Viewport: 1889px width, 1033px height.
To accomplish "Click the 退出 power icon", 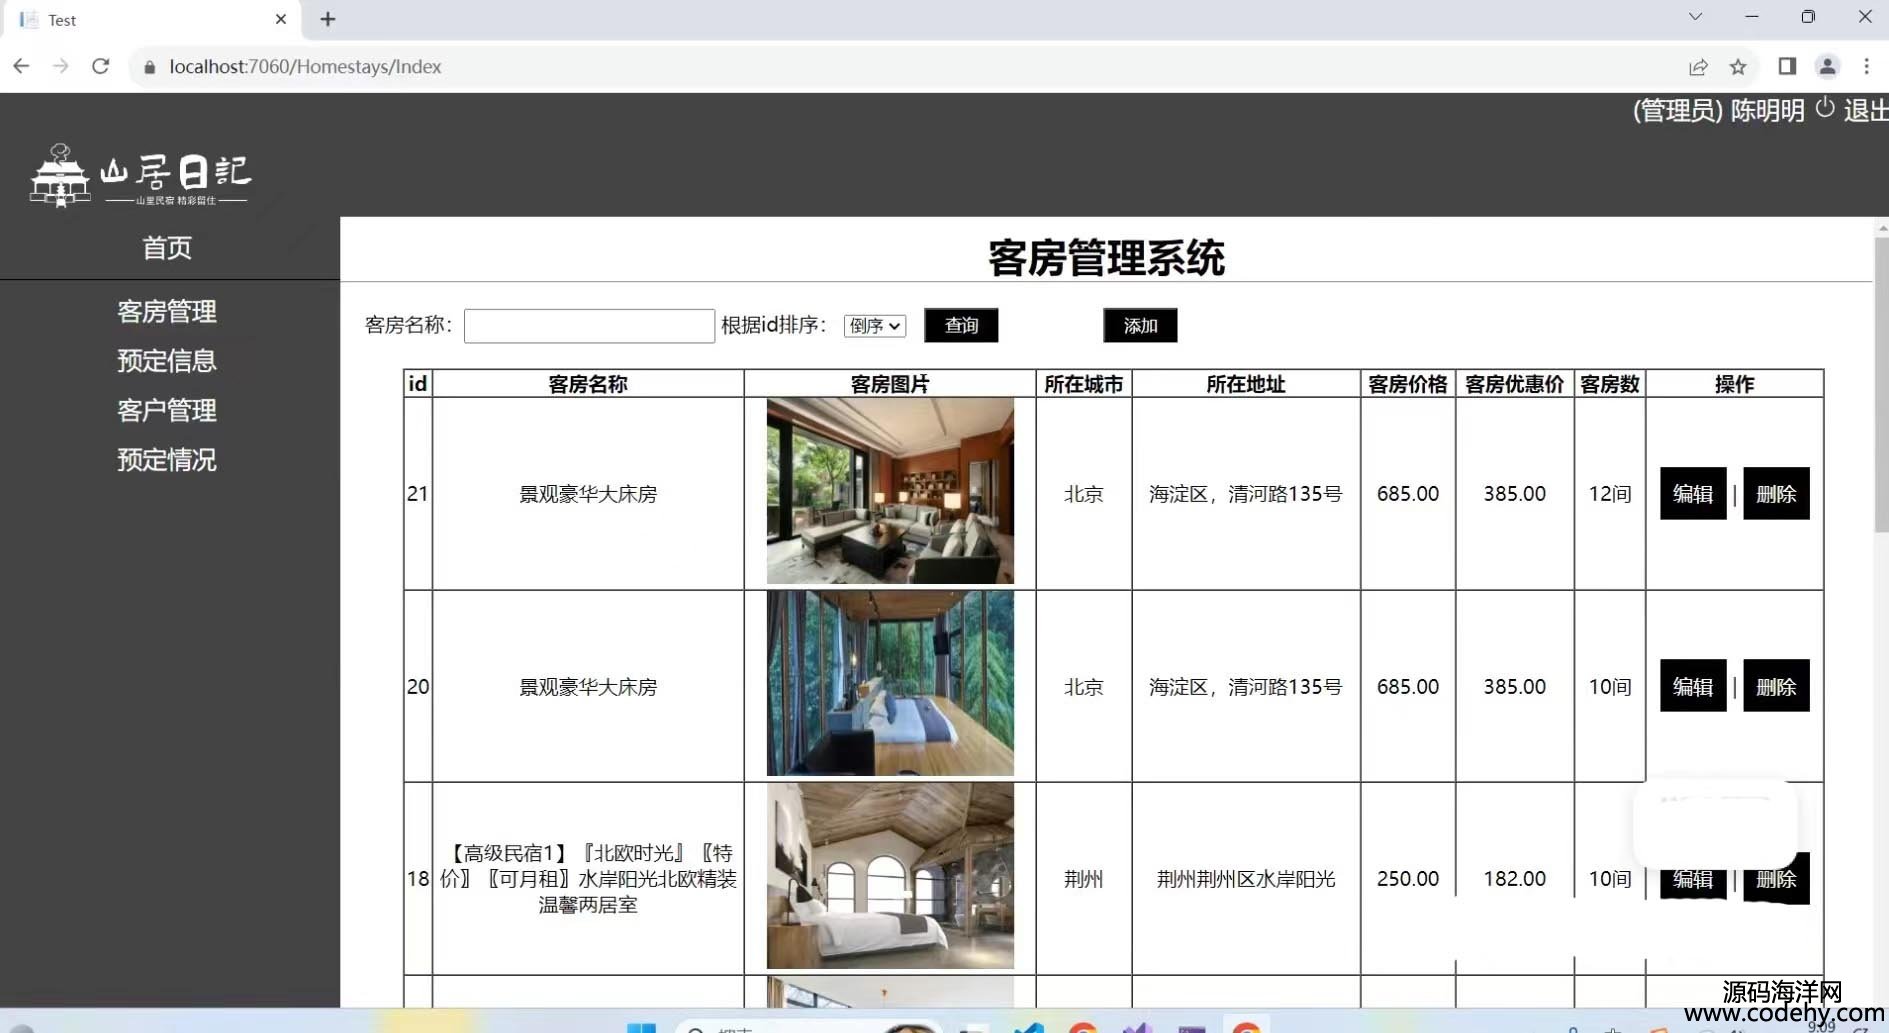I will [1825, 108].
